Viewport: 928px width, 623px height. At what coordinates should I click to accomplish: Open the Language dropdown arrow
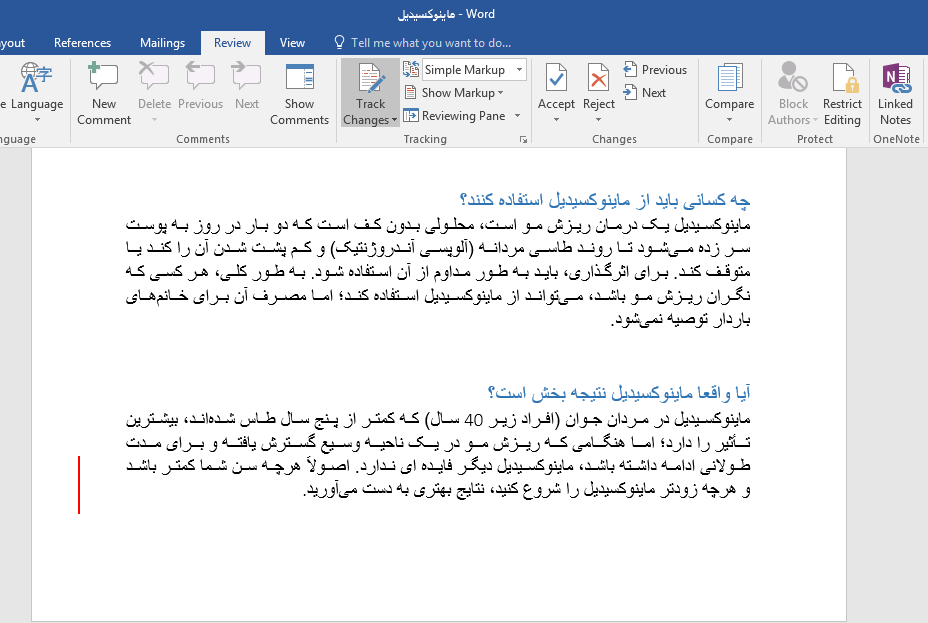pos(37,120)
